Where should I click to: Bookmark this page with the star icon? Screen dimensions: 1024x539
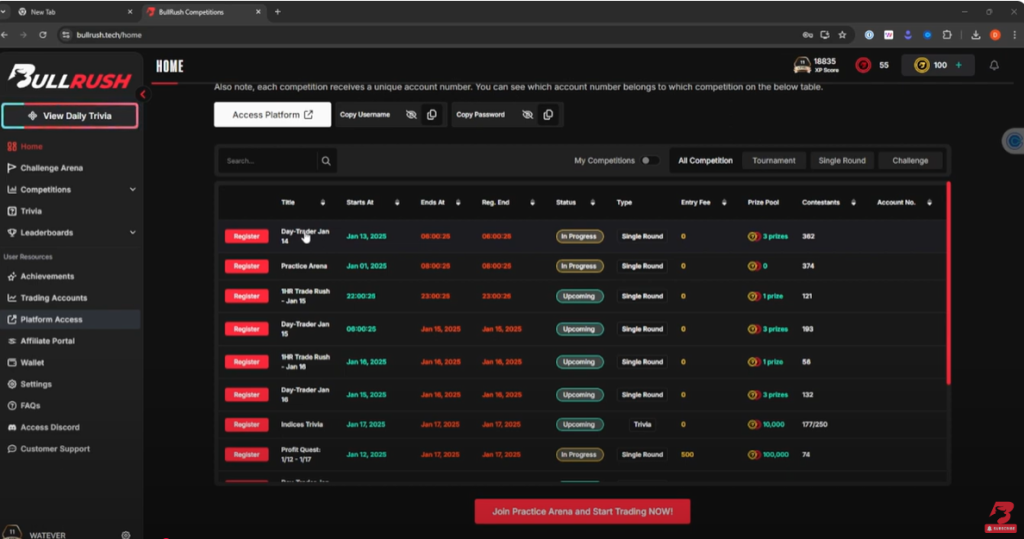(x=842, y=35)
